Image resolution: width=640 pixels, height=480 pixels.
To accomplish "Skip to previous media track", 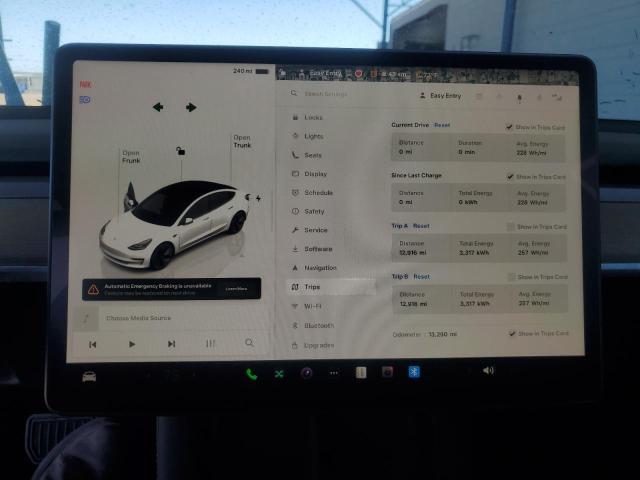I will (x=93, y=345).
